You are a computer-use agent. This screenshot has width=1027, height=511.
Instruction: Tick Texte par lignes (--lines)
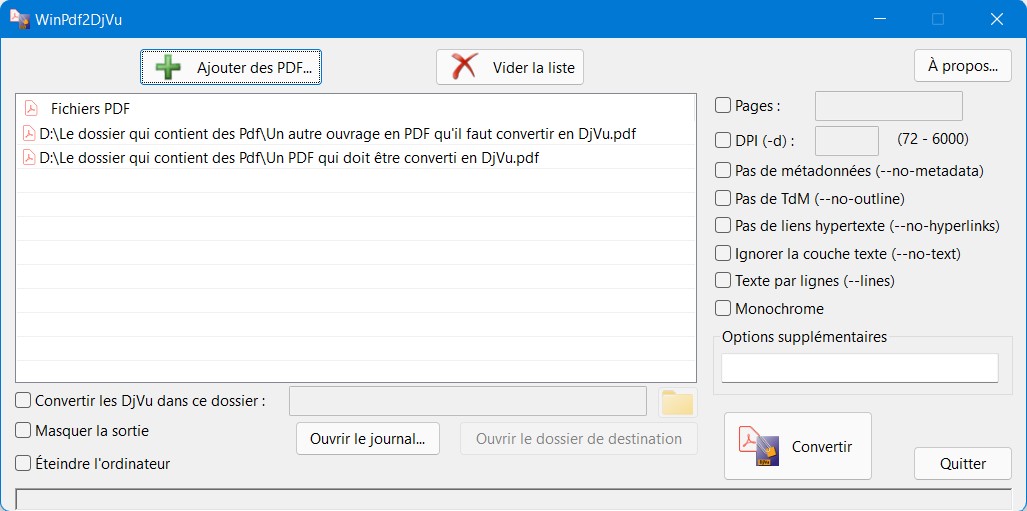[722, 280]
